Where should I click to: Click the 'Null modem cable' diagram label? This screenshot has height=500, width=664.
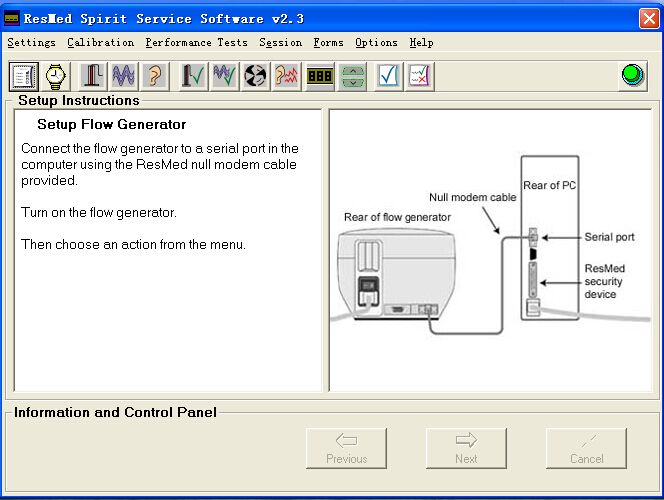coord(473,197)
